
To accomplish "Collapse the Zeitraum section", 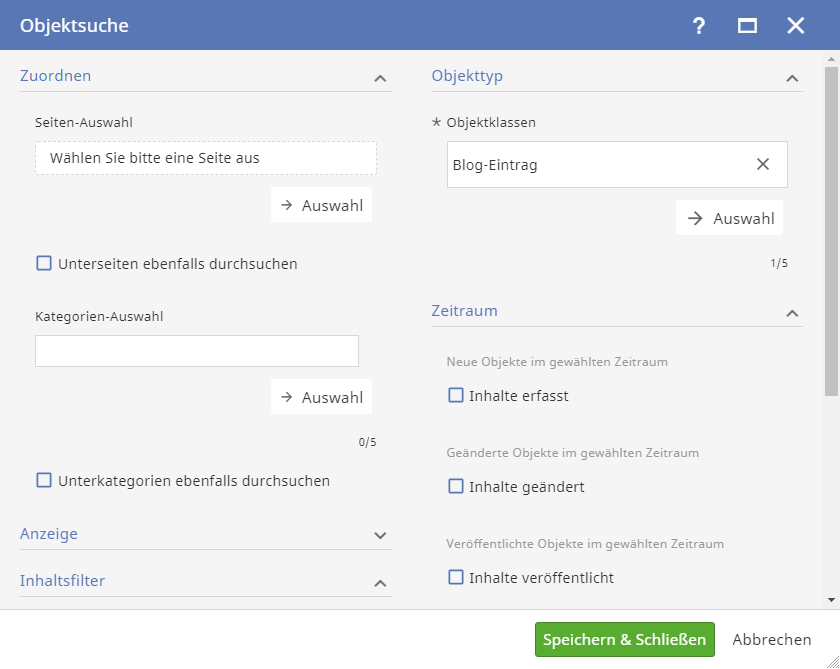I will 792,313.
